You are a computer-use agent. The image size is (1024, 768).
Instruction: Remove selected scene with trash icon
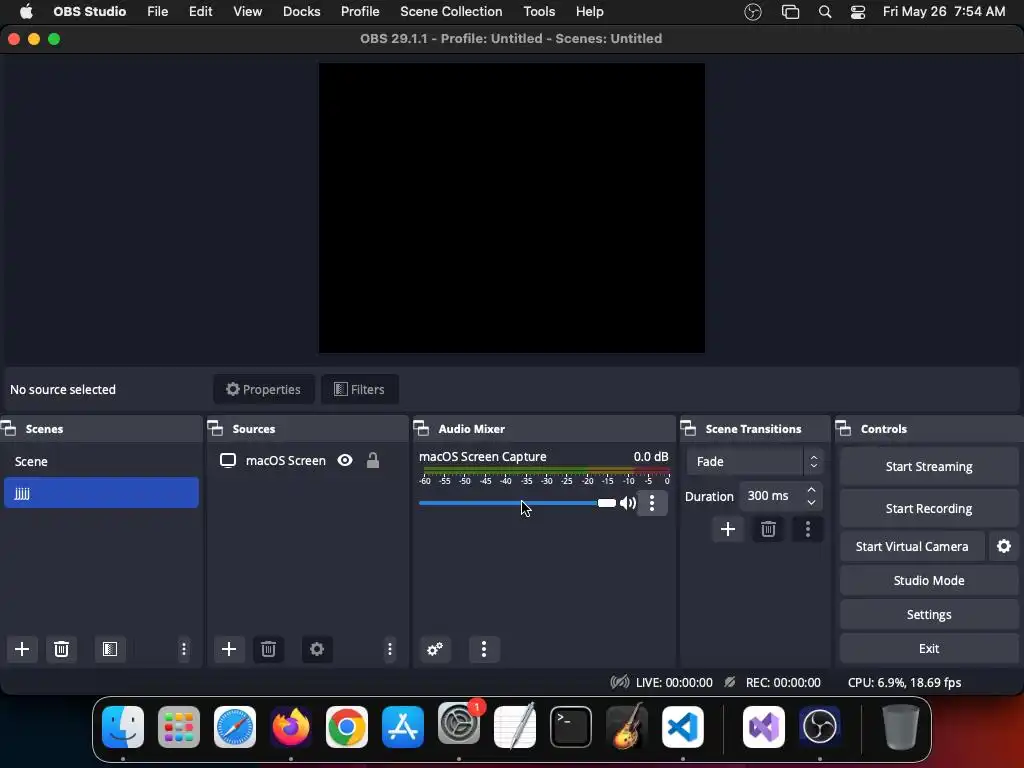(x=61, y=649)
